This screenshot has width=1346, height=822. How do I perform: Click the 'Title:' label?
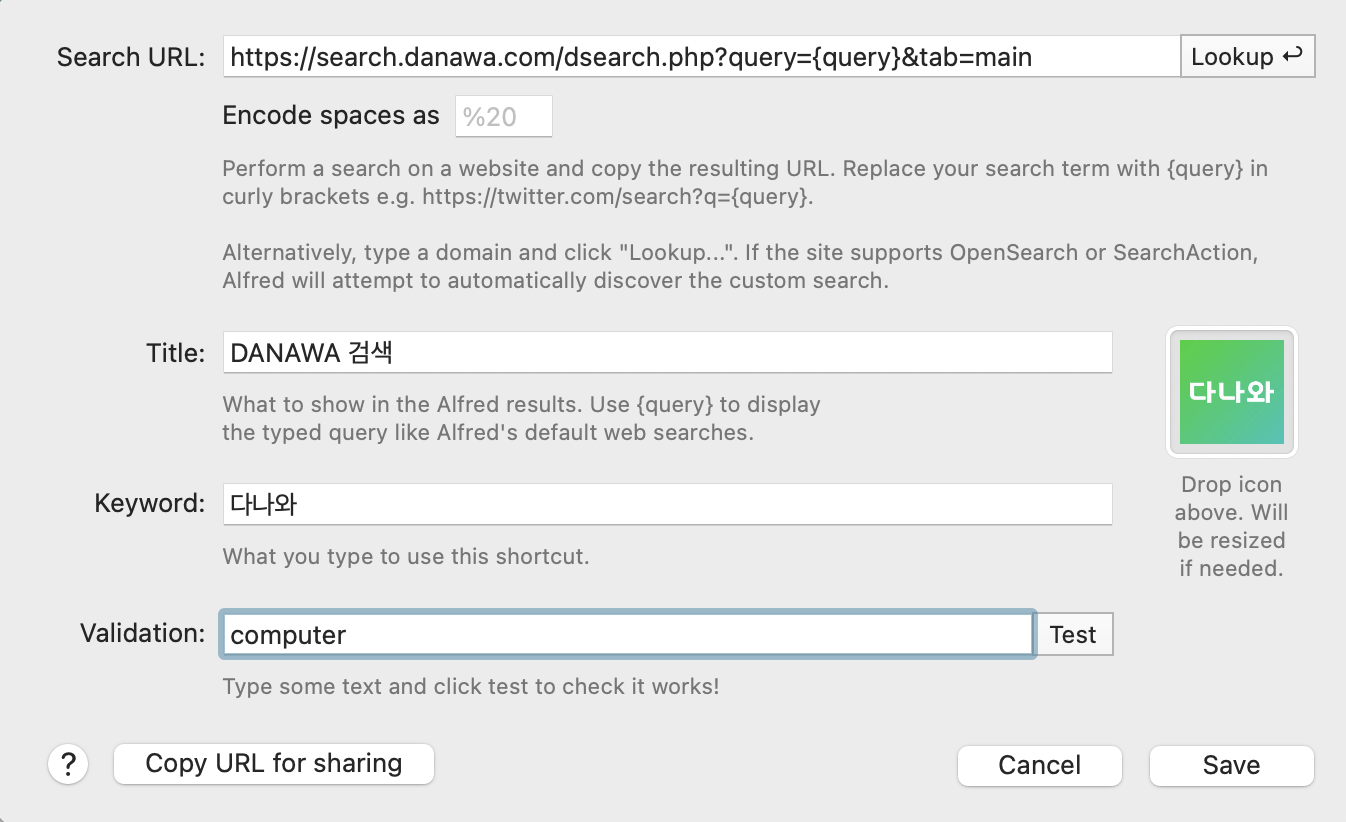[176, 352]
